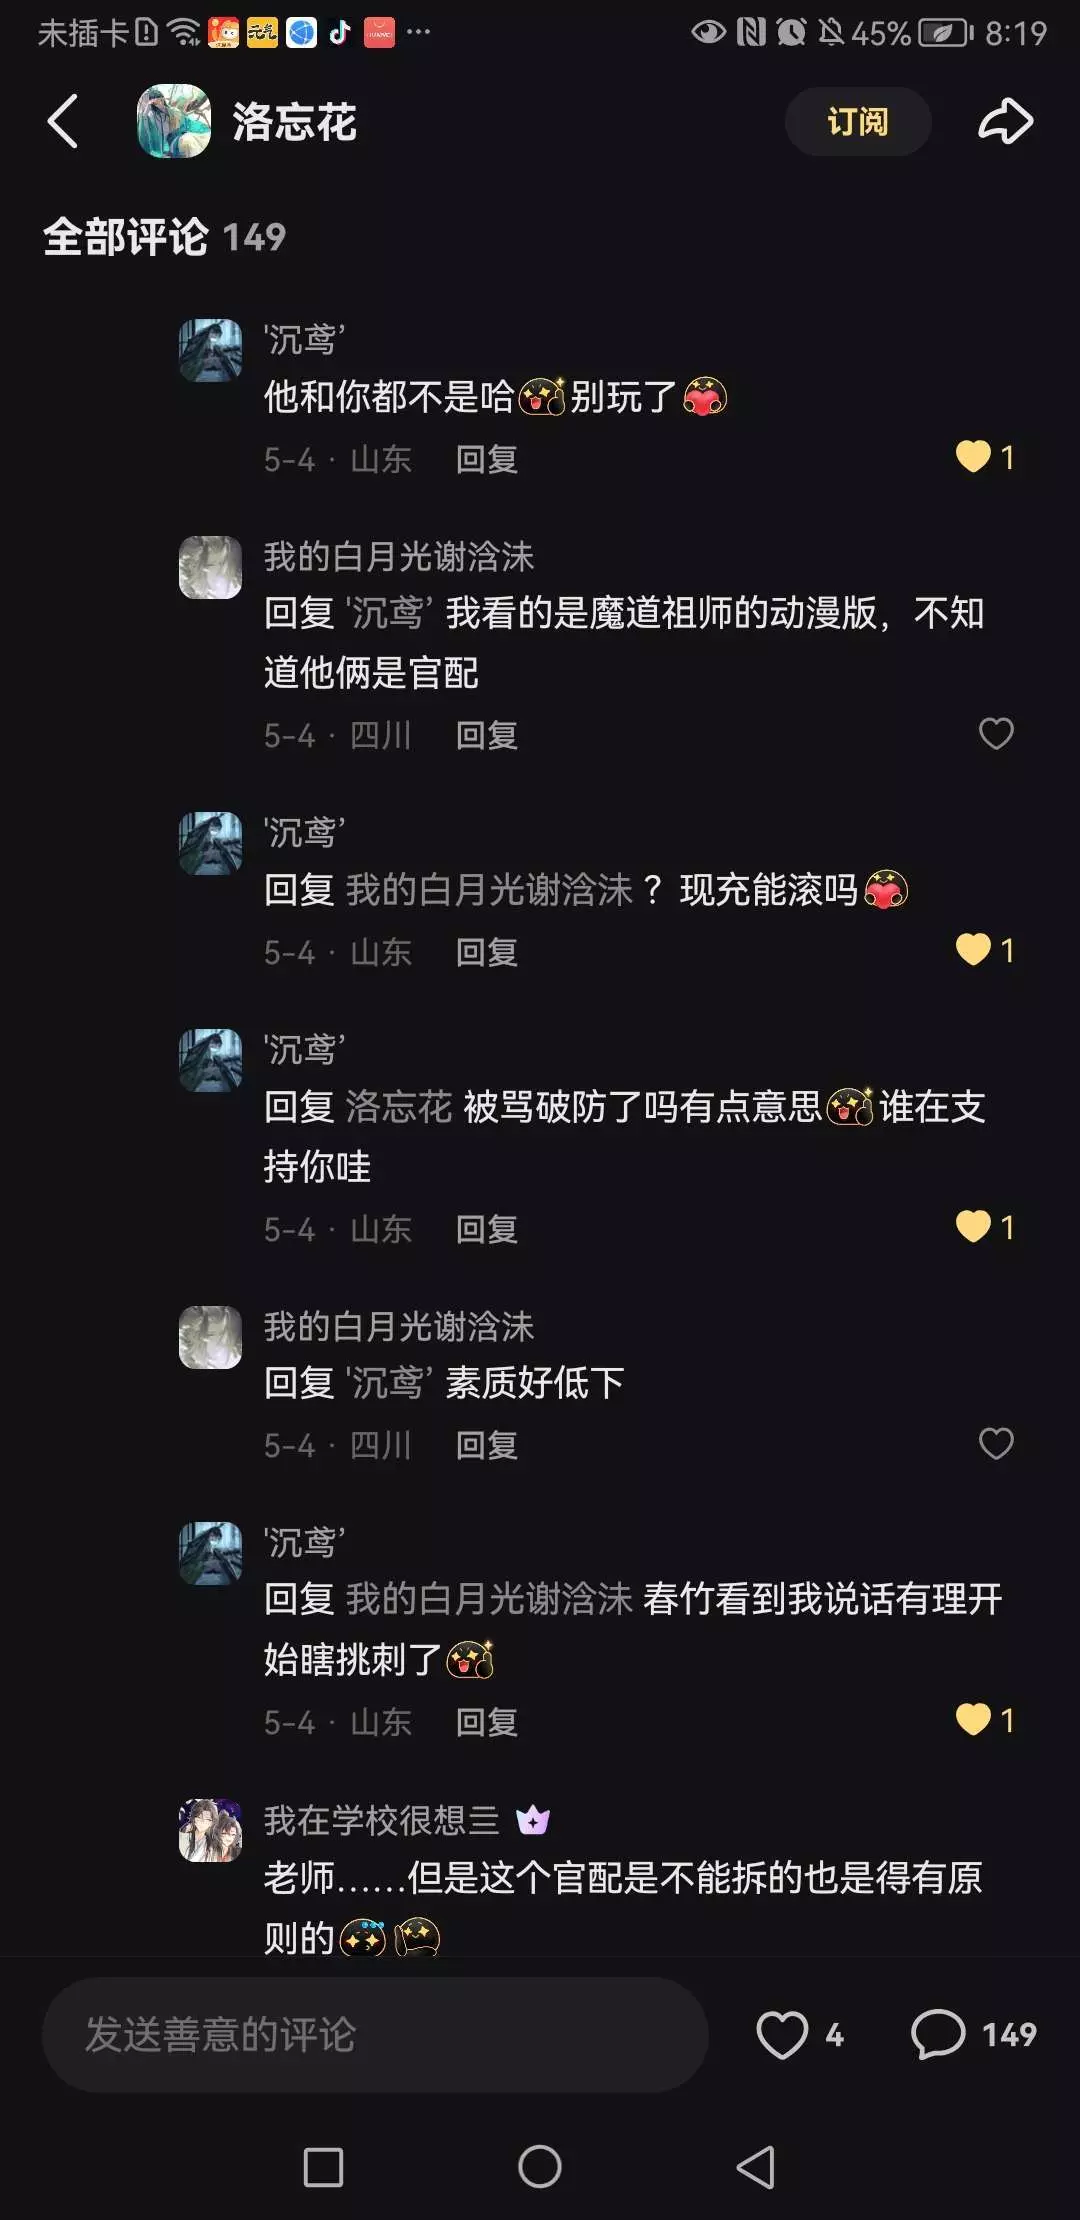Subscribe with the 订阅 button

(858, 121)
